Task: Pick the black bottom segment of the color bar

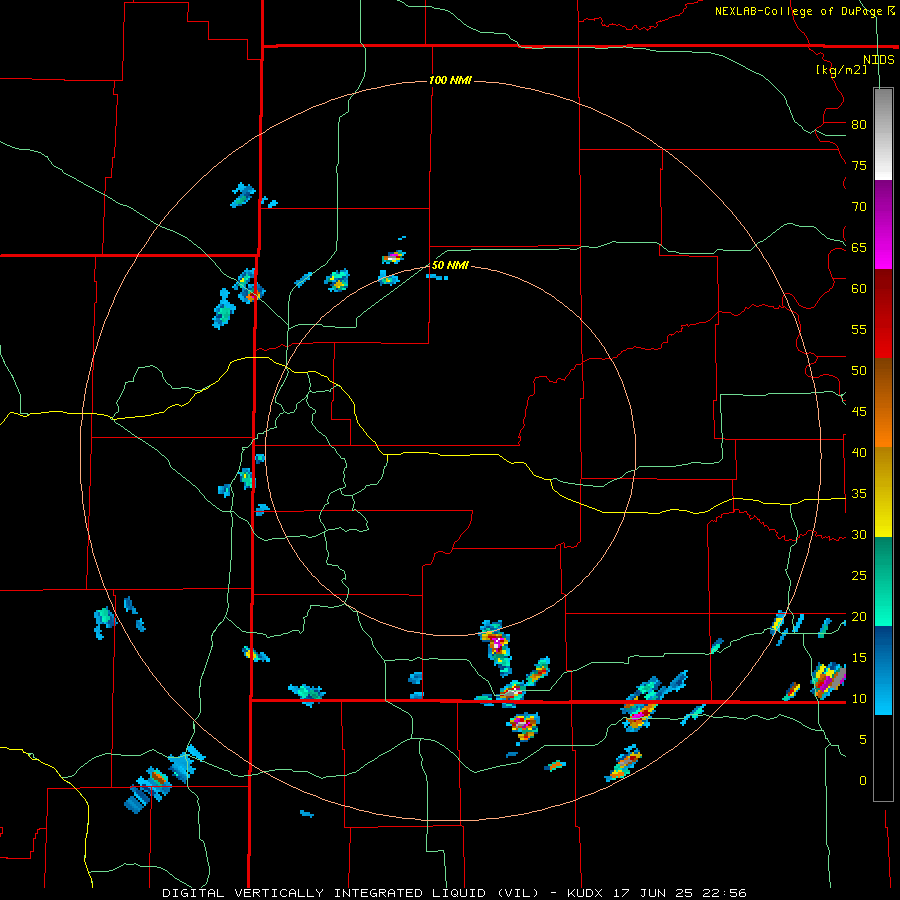Action: point(883,758)
